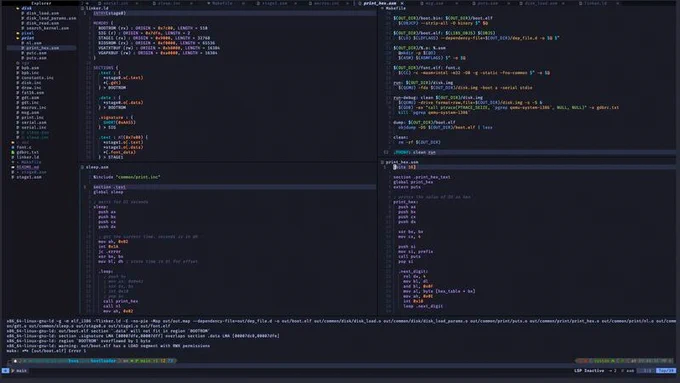The width and height of the screenshot is (680, 383).
Task: Open fat16.asm in Explorer
Action: 33,93
